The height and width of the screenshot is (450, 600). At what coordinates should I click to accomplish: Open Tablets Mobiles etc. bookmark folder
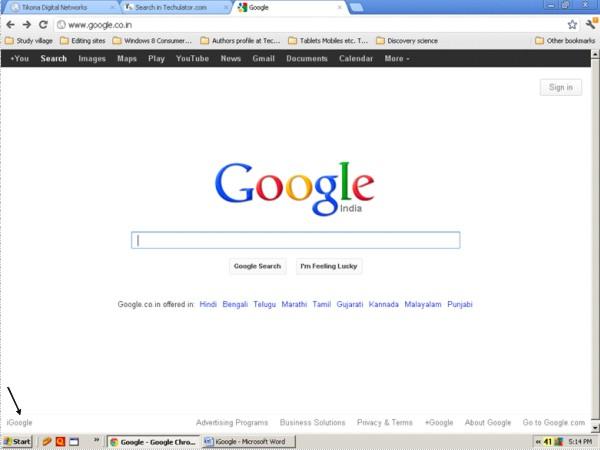pos(328,41)
